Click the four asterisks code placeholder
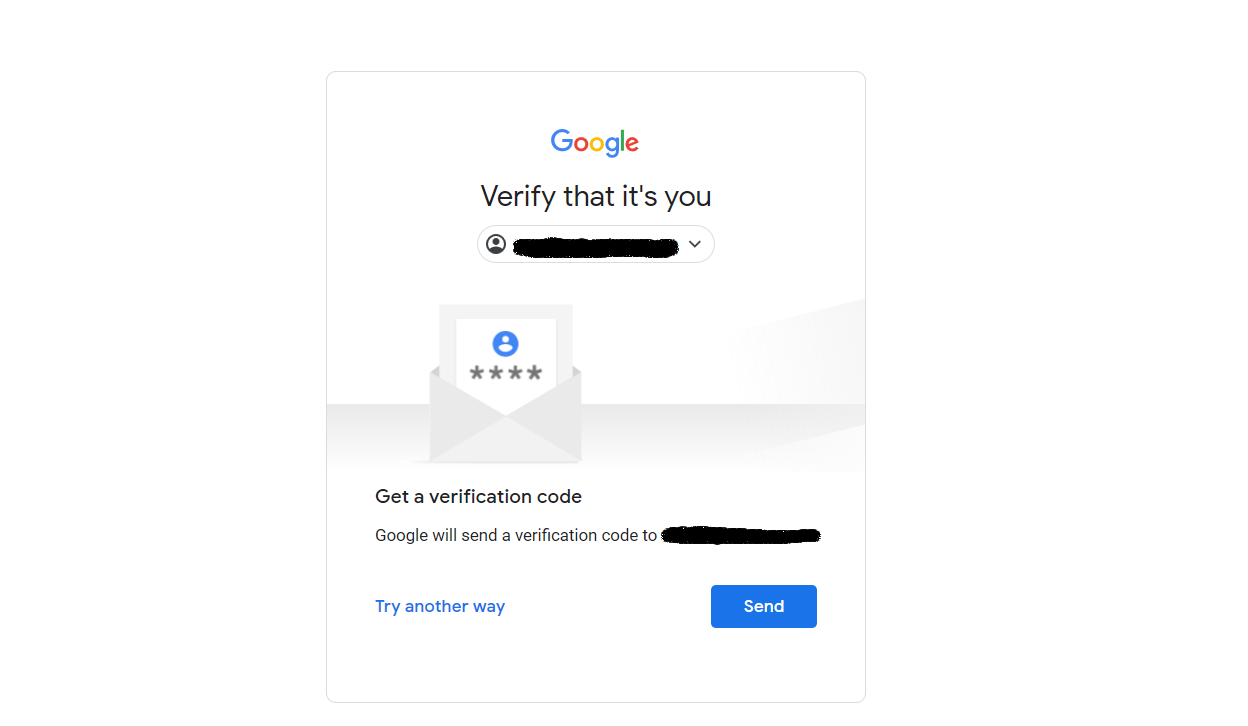Viewport: 1248px width, 726px height. (506, 374)
